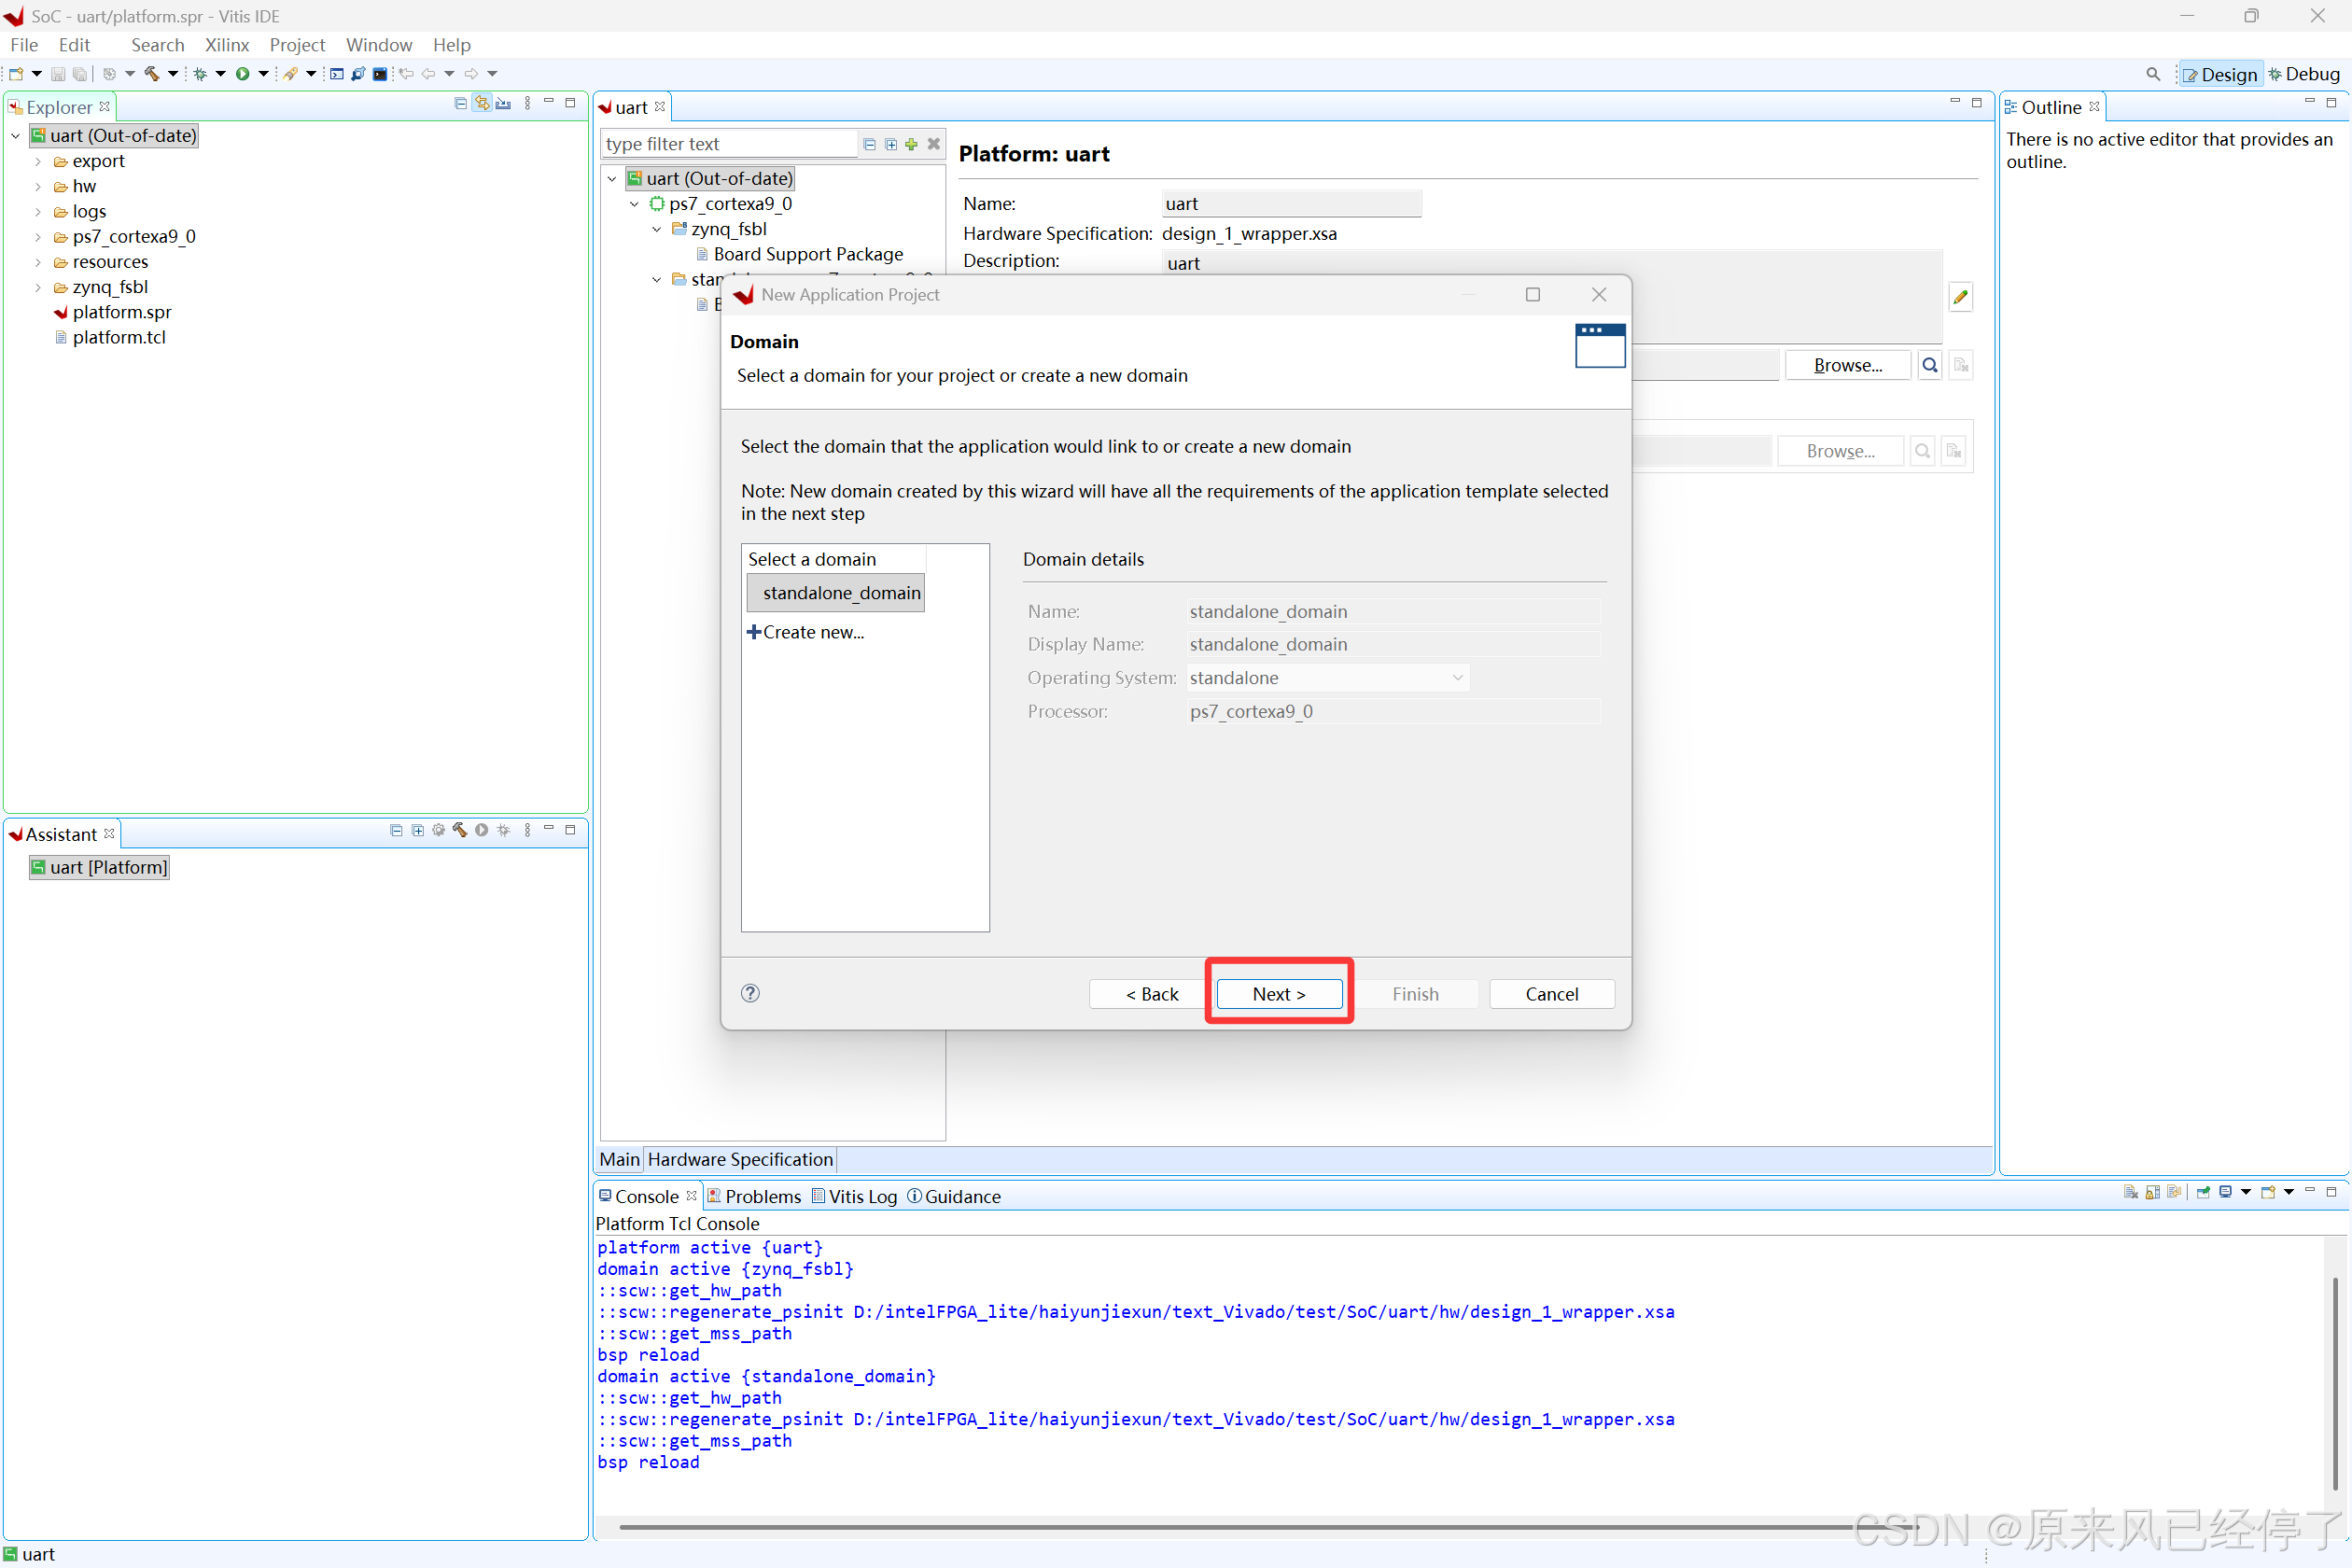Click the Collapse All icon in Explorer
The height and width of the screenshot is (1568, 2352).
pos(460,103)
